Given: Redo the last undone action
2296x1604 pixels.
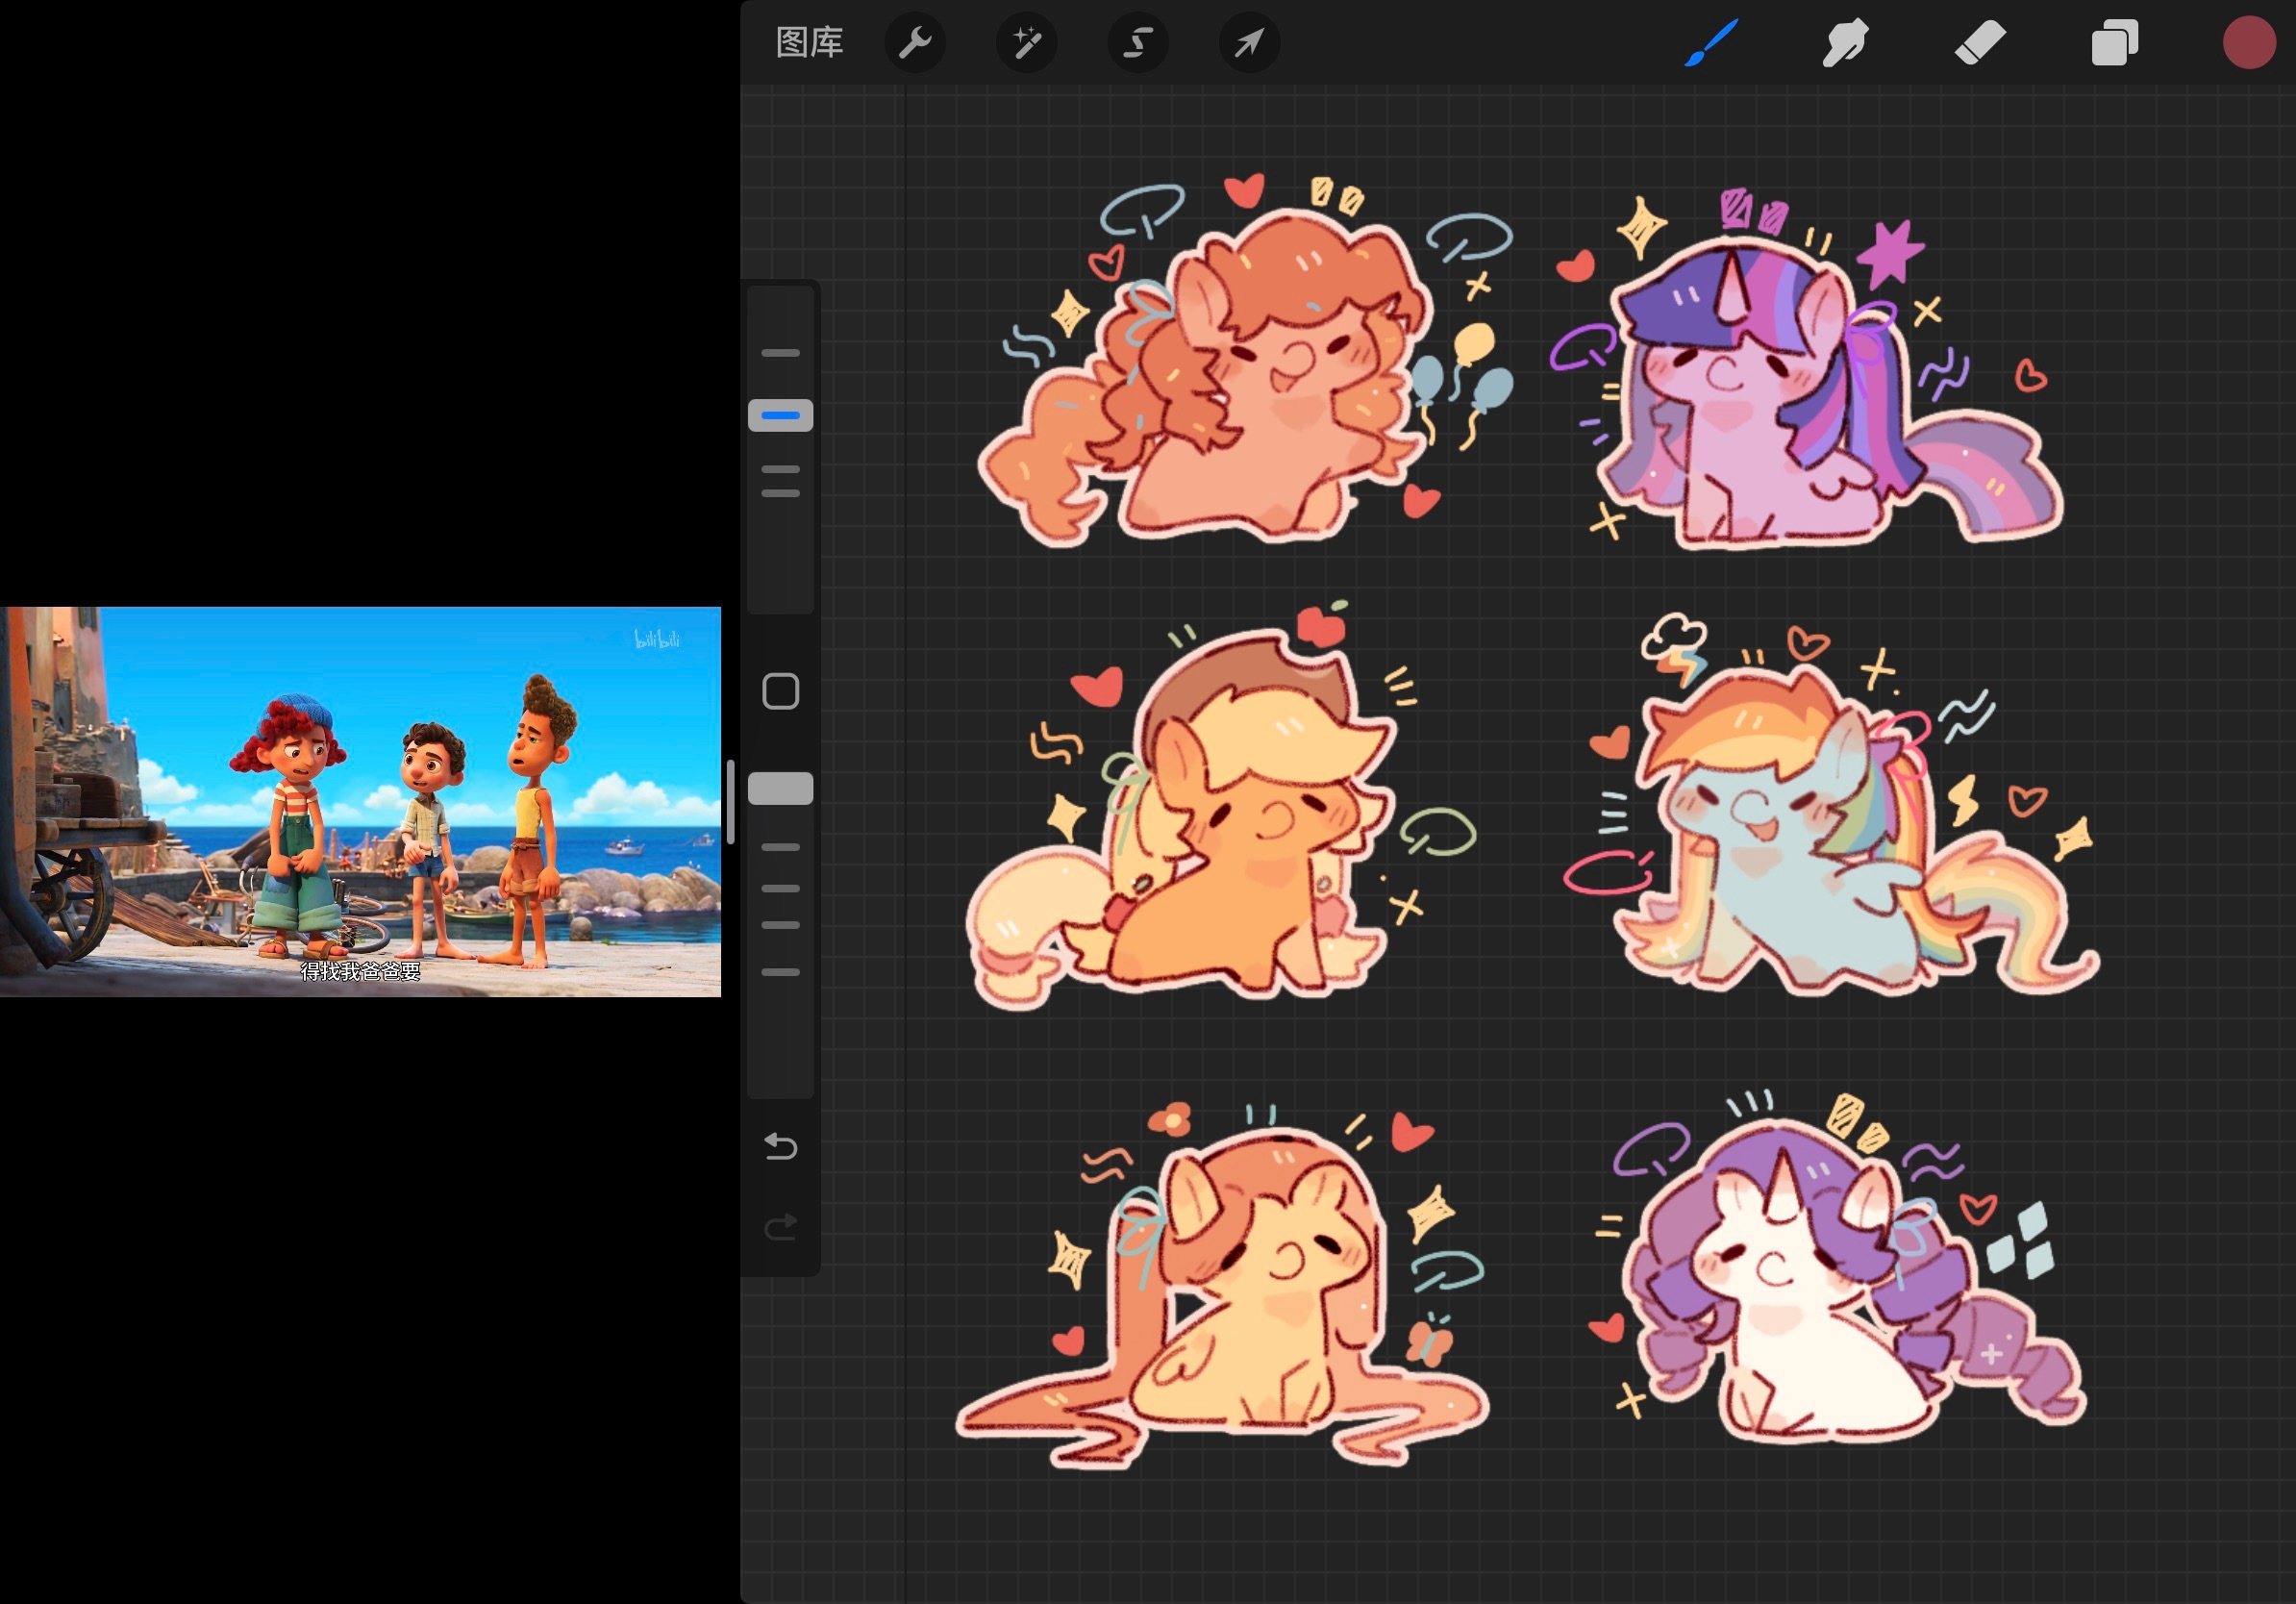Looking at the screenshot, I should 780,1226.
